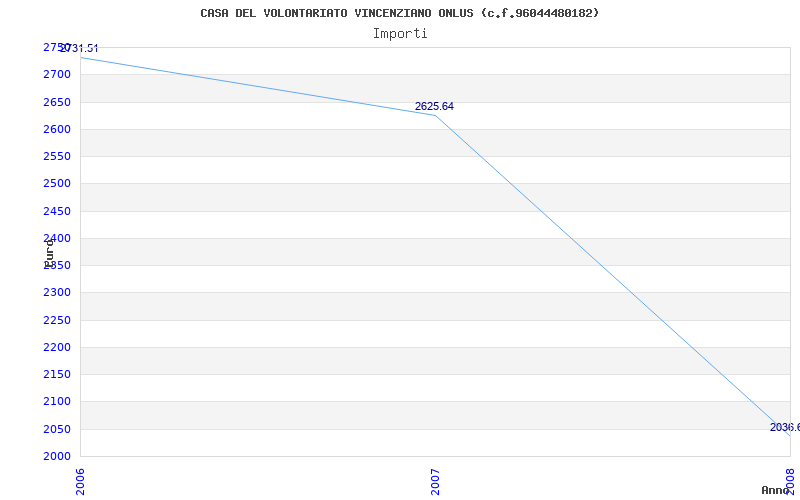Select the 2625.64 data point label

click(434, 107)
